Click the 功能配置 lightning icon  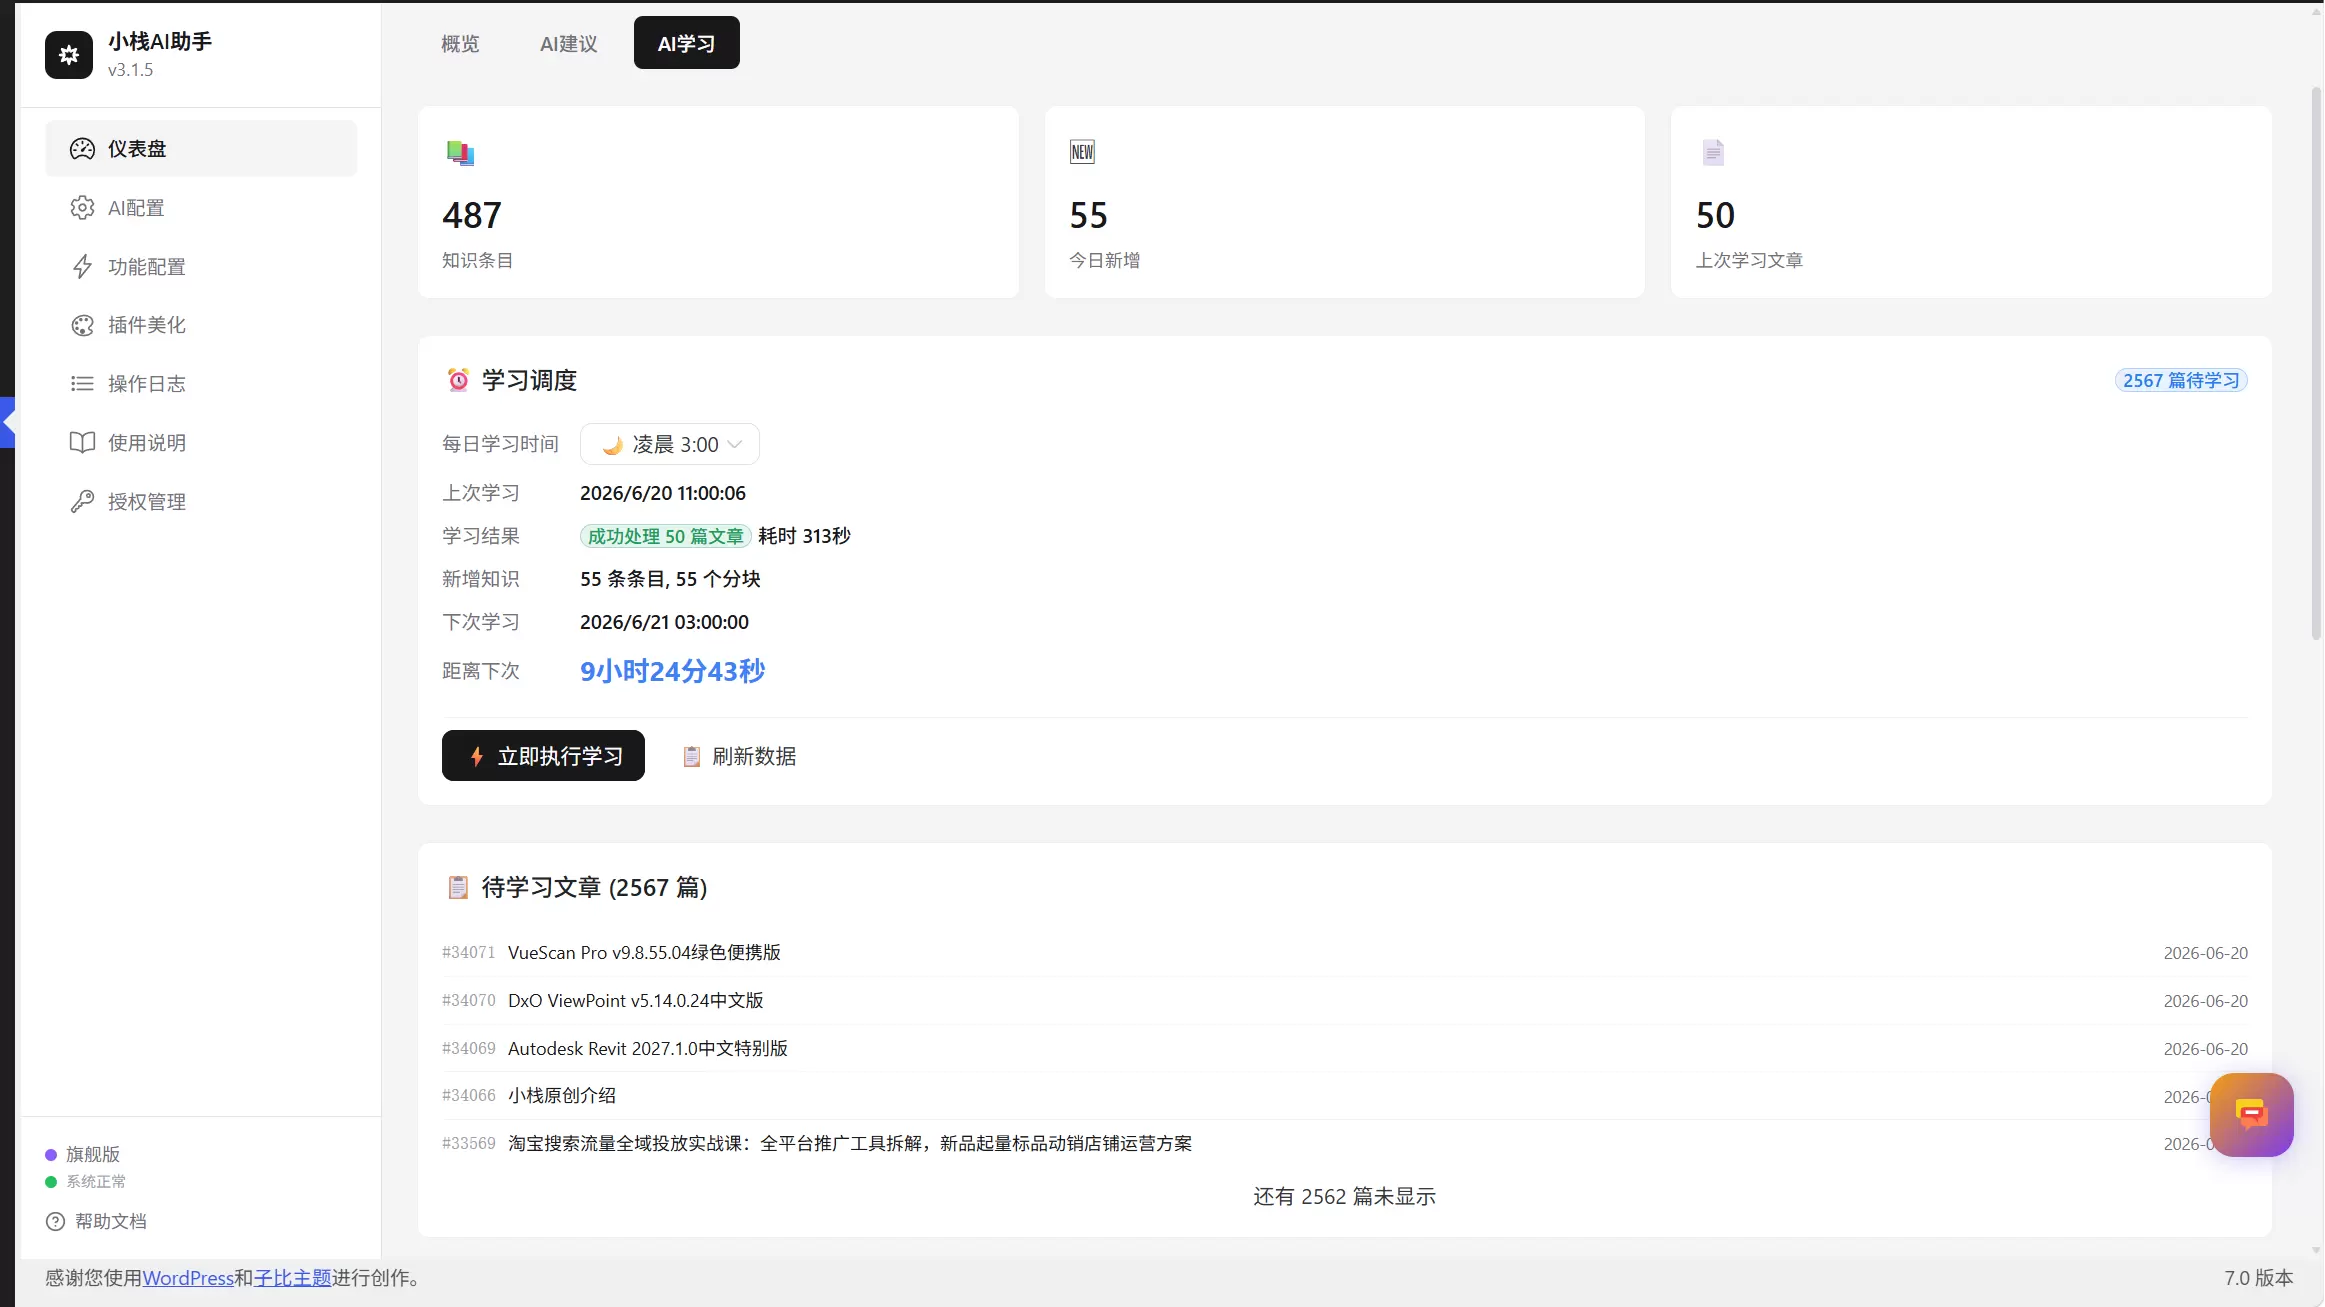(x=82, y=267)
